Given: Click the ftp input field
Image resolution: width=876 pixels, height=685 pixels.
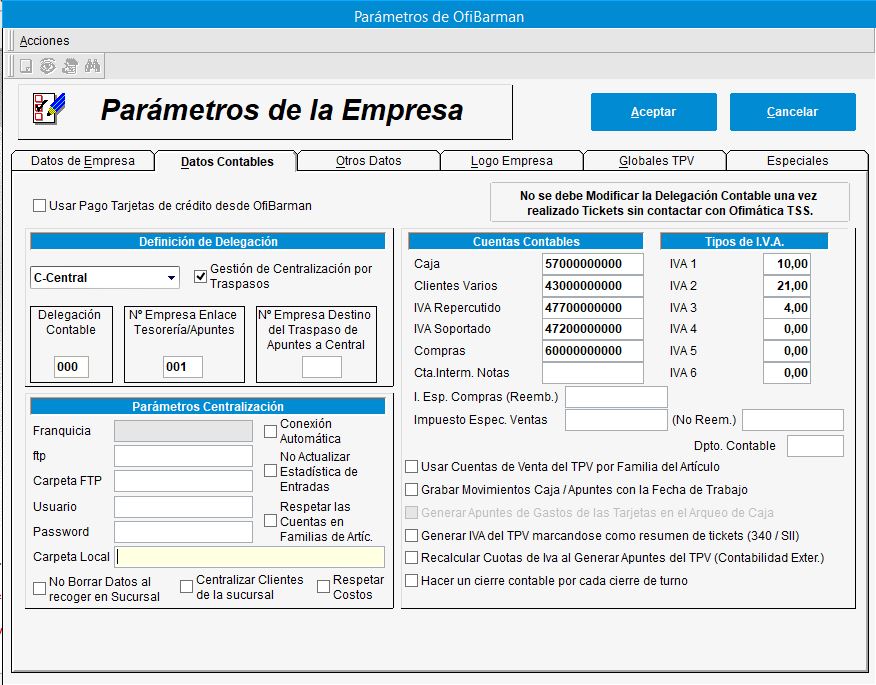Looking at the screenshot, I should point(183,456).
